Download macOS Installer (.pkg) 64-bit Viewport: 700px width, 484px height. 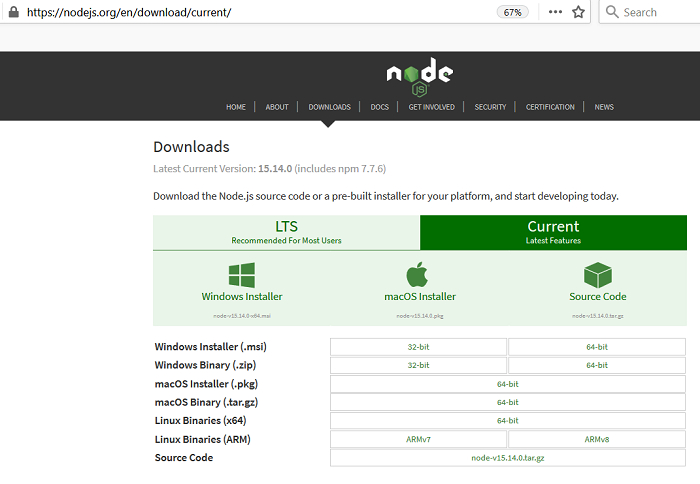click(x=508, y=384)
